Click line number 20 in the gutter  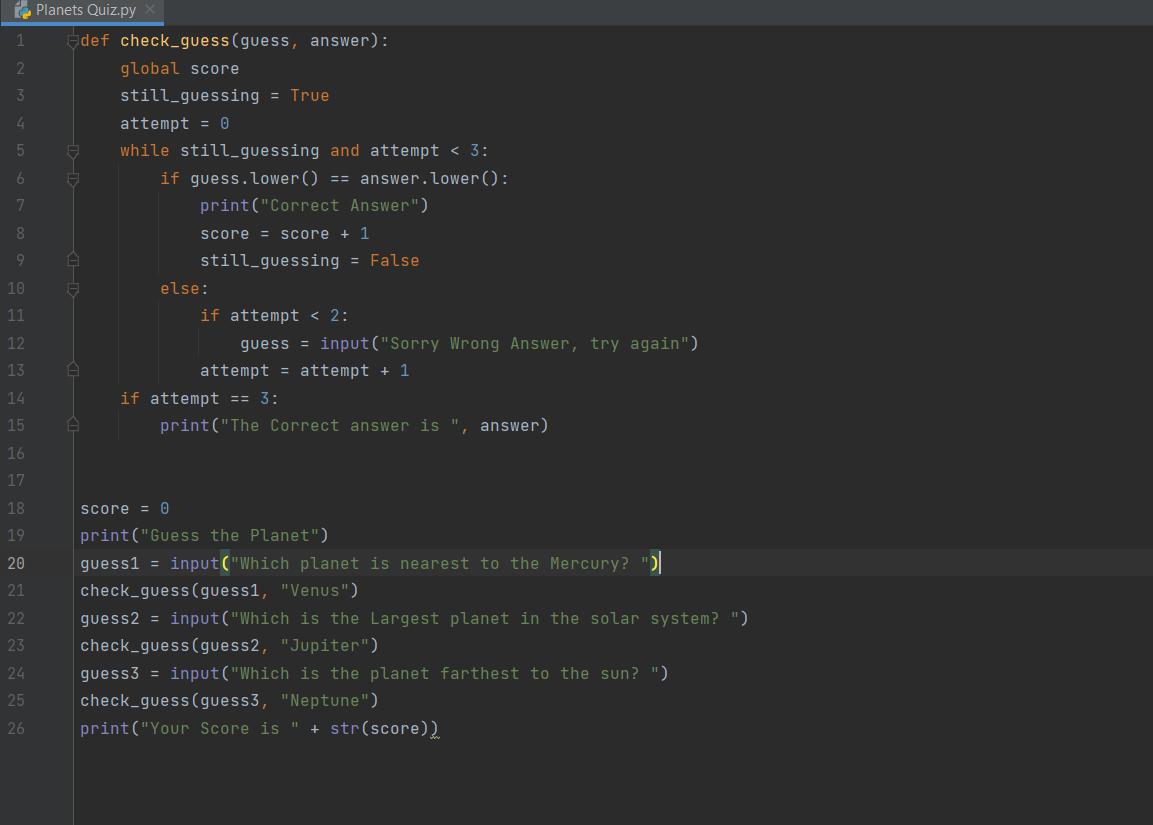point(16,563)
